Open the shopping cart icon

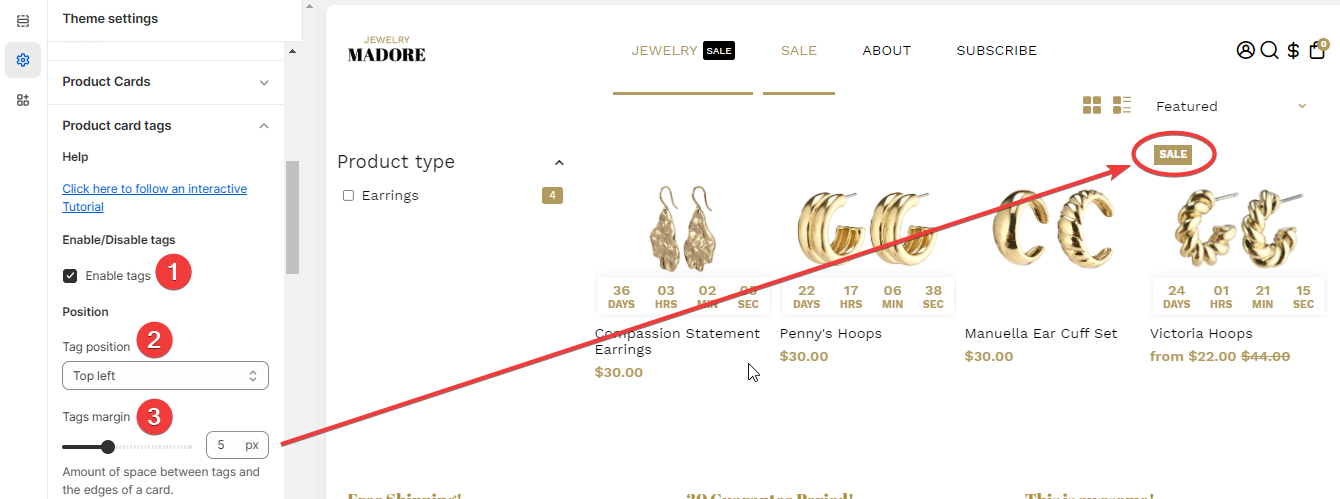[x=1317, y=50]
